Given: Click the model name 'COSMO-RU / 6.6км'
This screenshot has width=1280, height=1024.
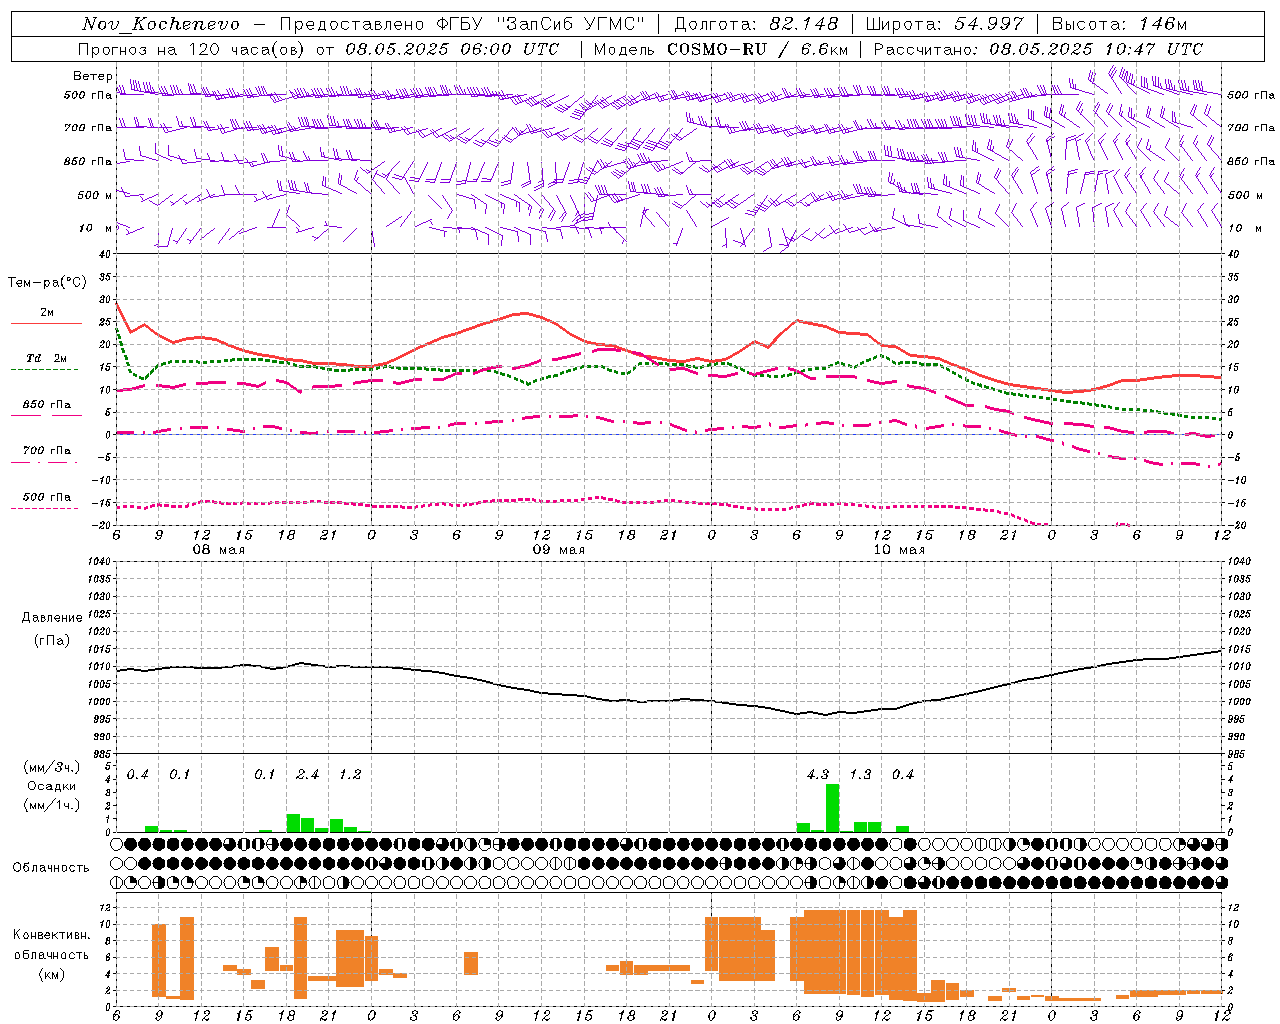Looking at the screenshot, I should [757, 49].
